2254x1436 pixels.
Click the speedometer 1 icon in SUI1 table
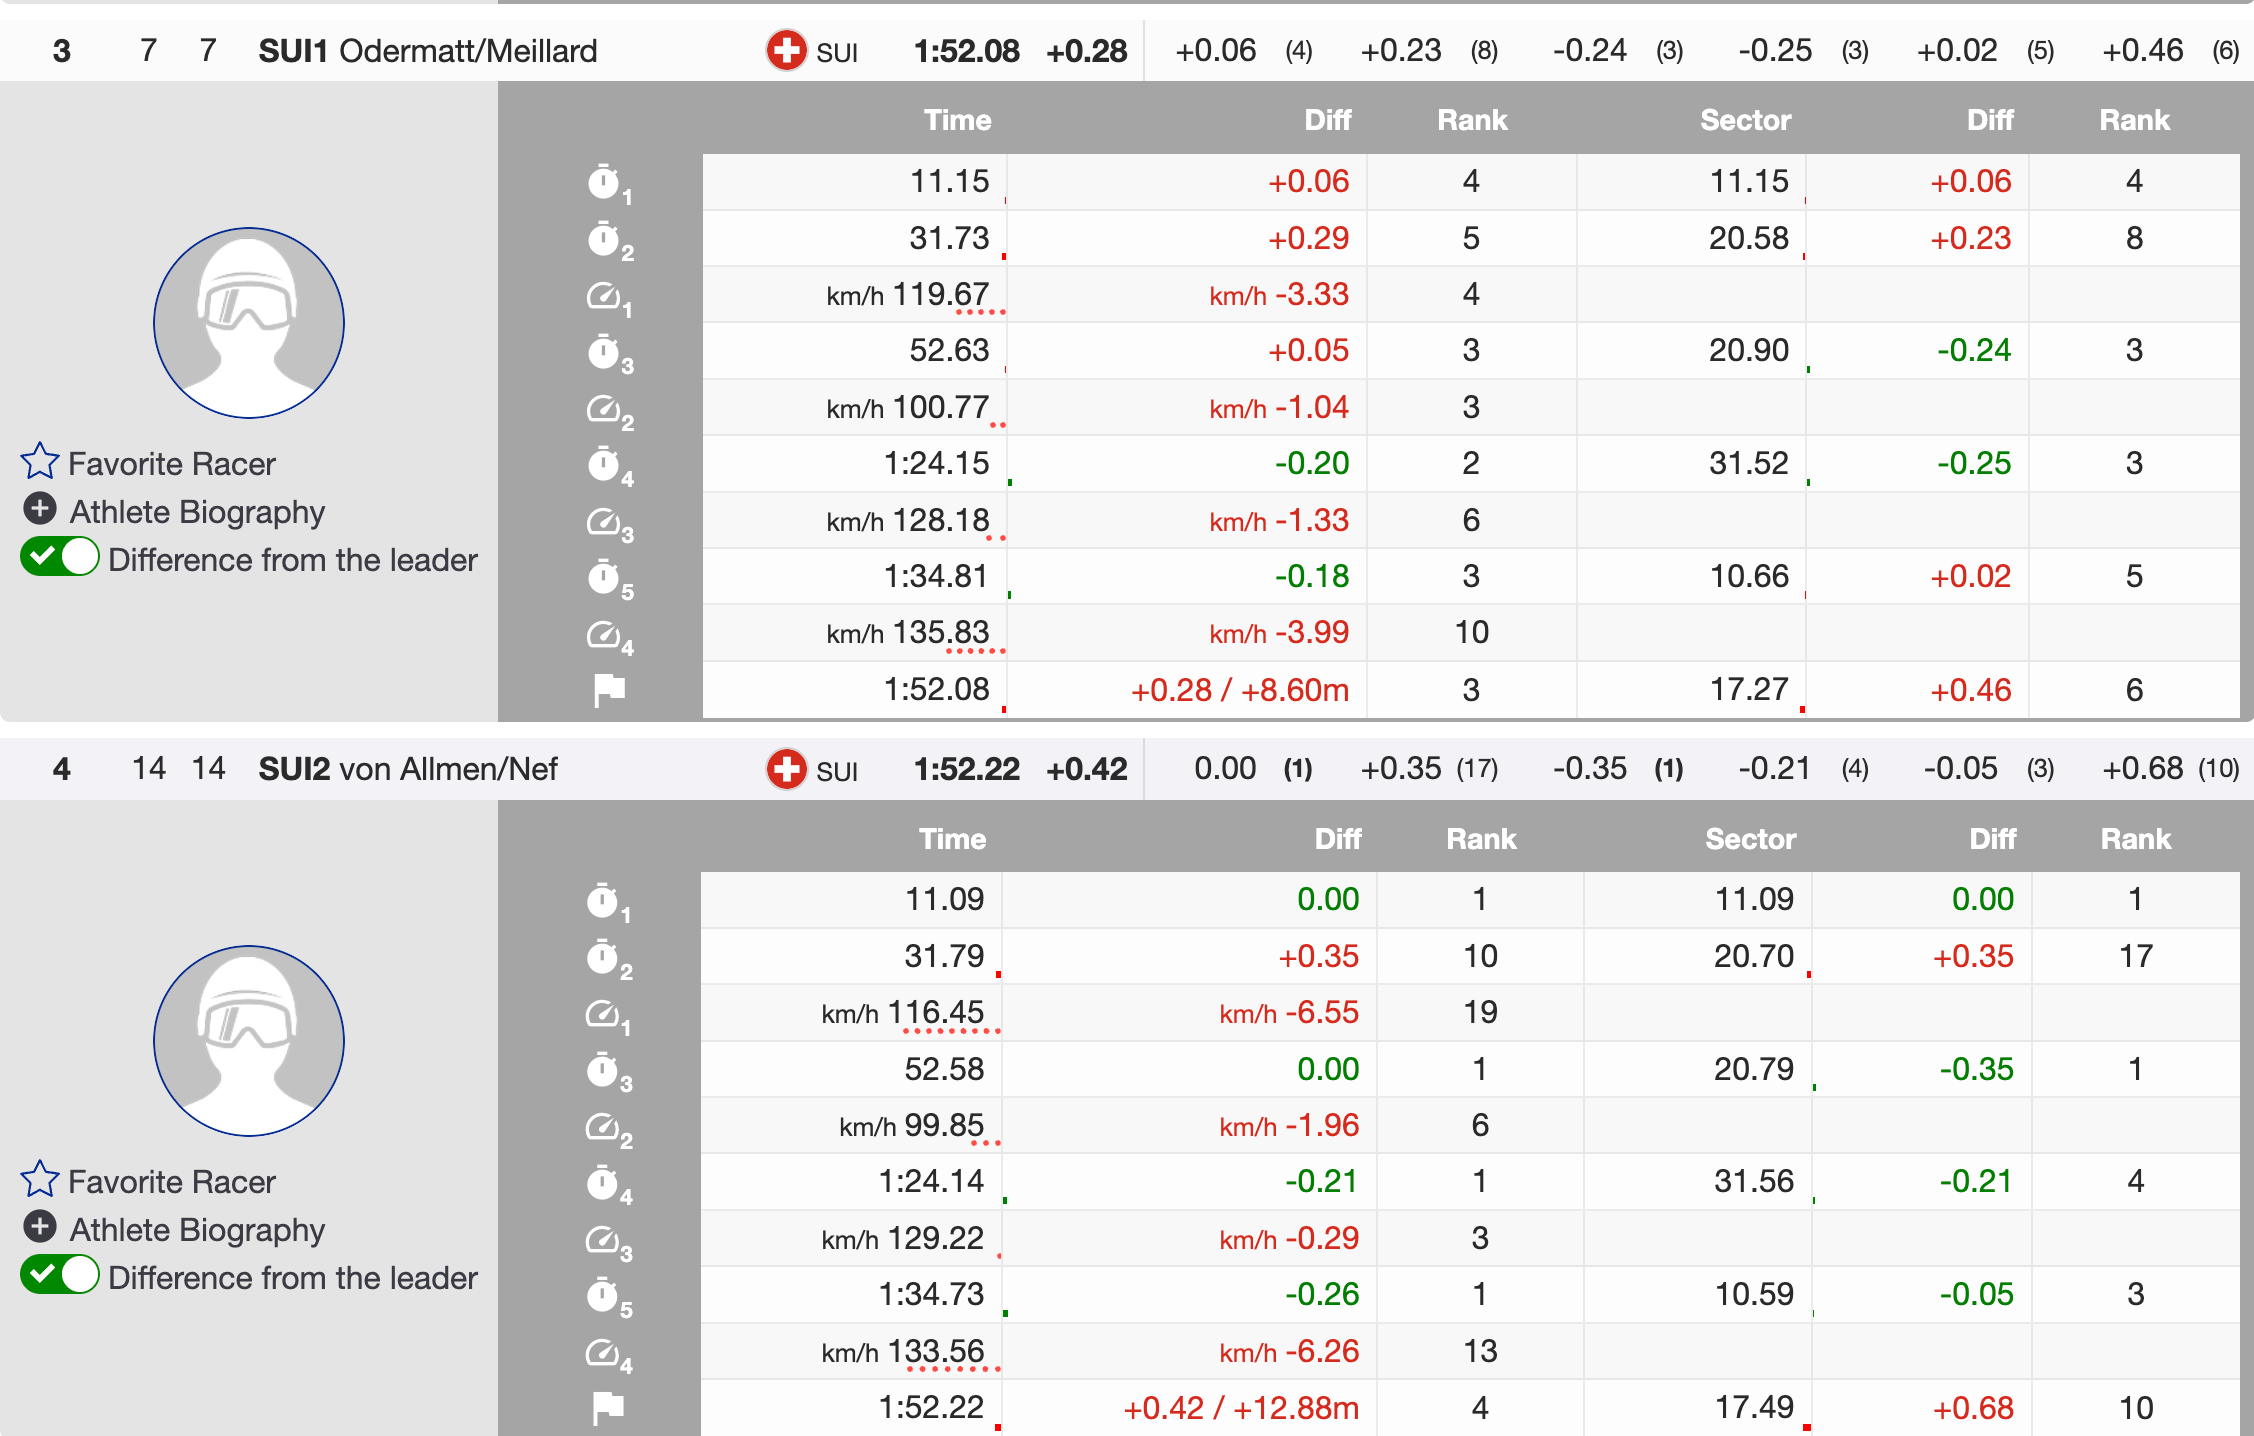(604, 295)
